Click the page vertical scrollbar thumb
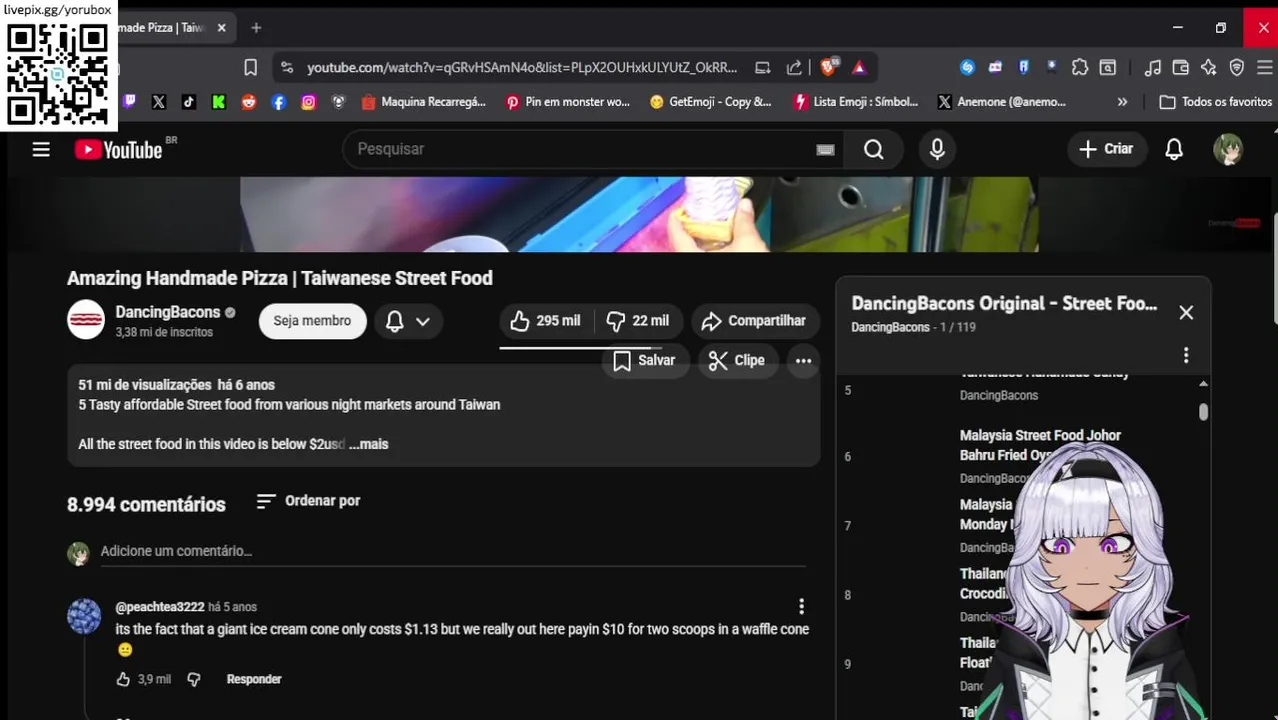1278x720 pixels. (x=1273, y=268)
